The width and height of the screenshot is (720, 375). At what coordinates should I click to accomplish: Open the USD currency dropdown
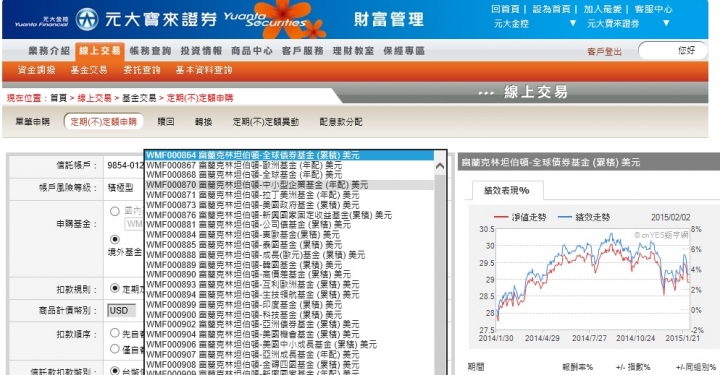[122, 311]
